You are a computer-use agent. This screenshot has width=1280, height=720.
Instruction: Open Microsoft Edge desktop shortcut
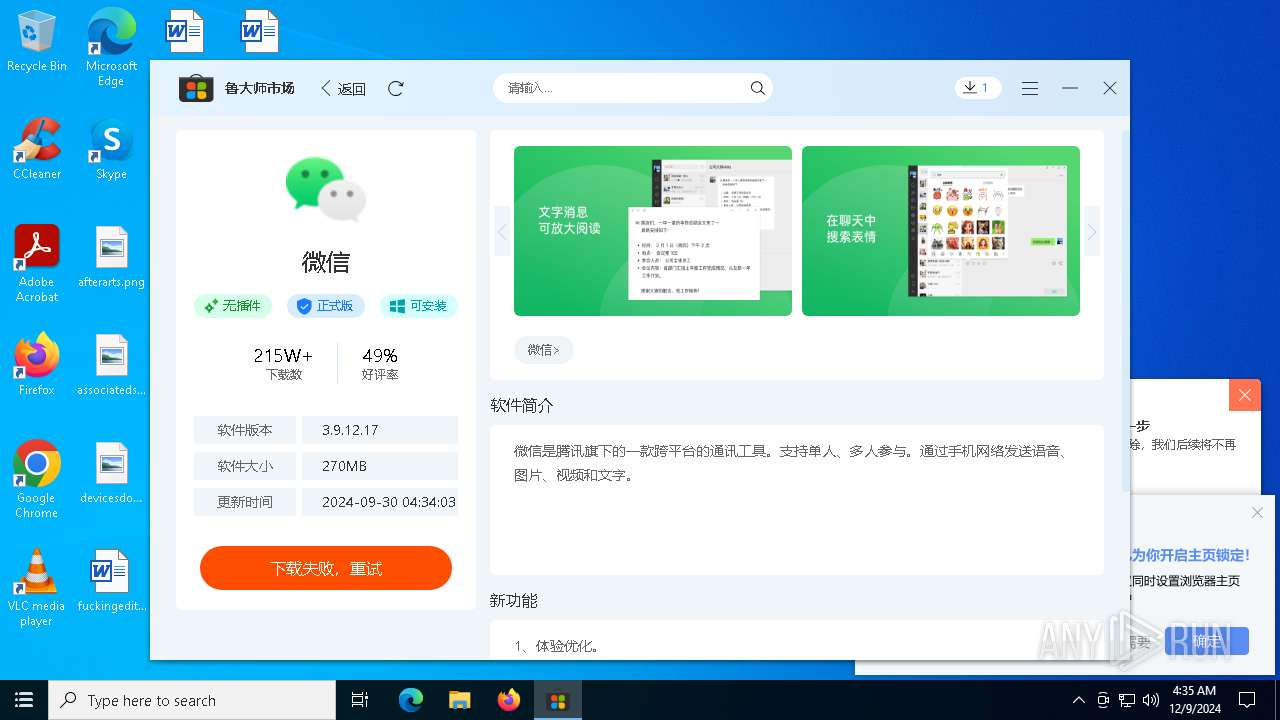pyautogui.click(x=111, y=46)
